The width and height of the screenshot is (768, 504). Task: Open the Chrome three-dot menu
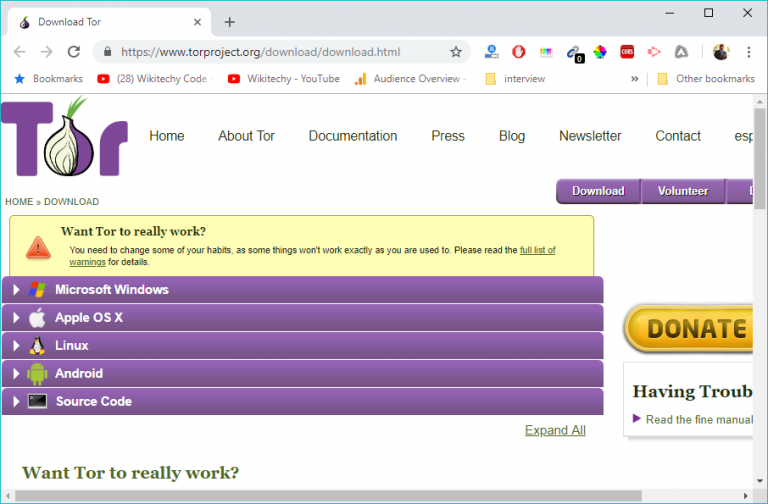click(748, 52)
